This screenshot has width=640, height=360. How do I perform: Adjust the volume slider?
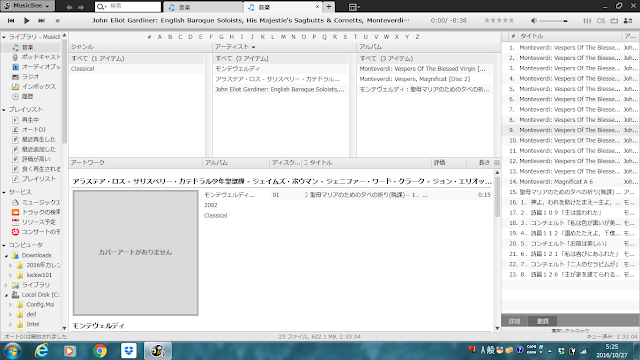click(x=554, y=21)
